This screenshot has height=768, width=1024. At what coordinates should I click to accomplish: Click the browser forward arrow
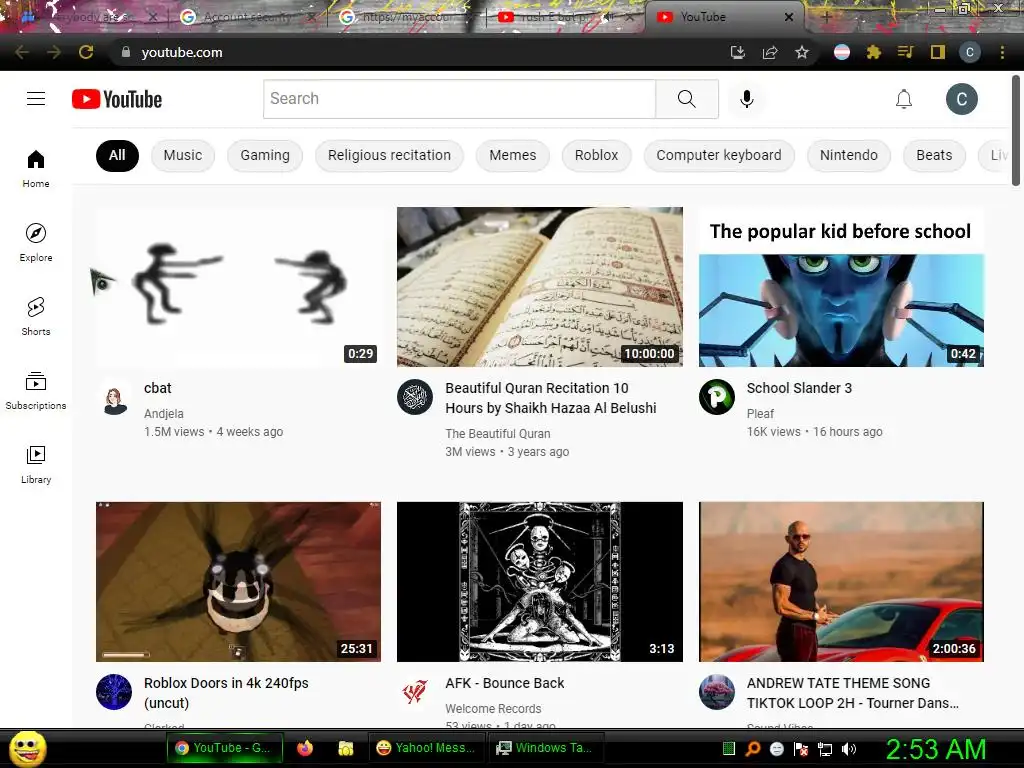(54, 52)
